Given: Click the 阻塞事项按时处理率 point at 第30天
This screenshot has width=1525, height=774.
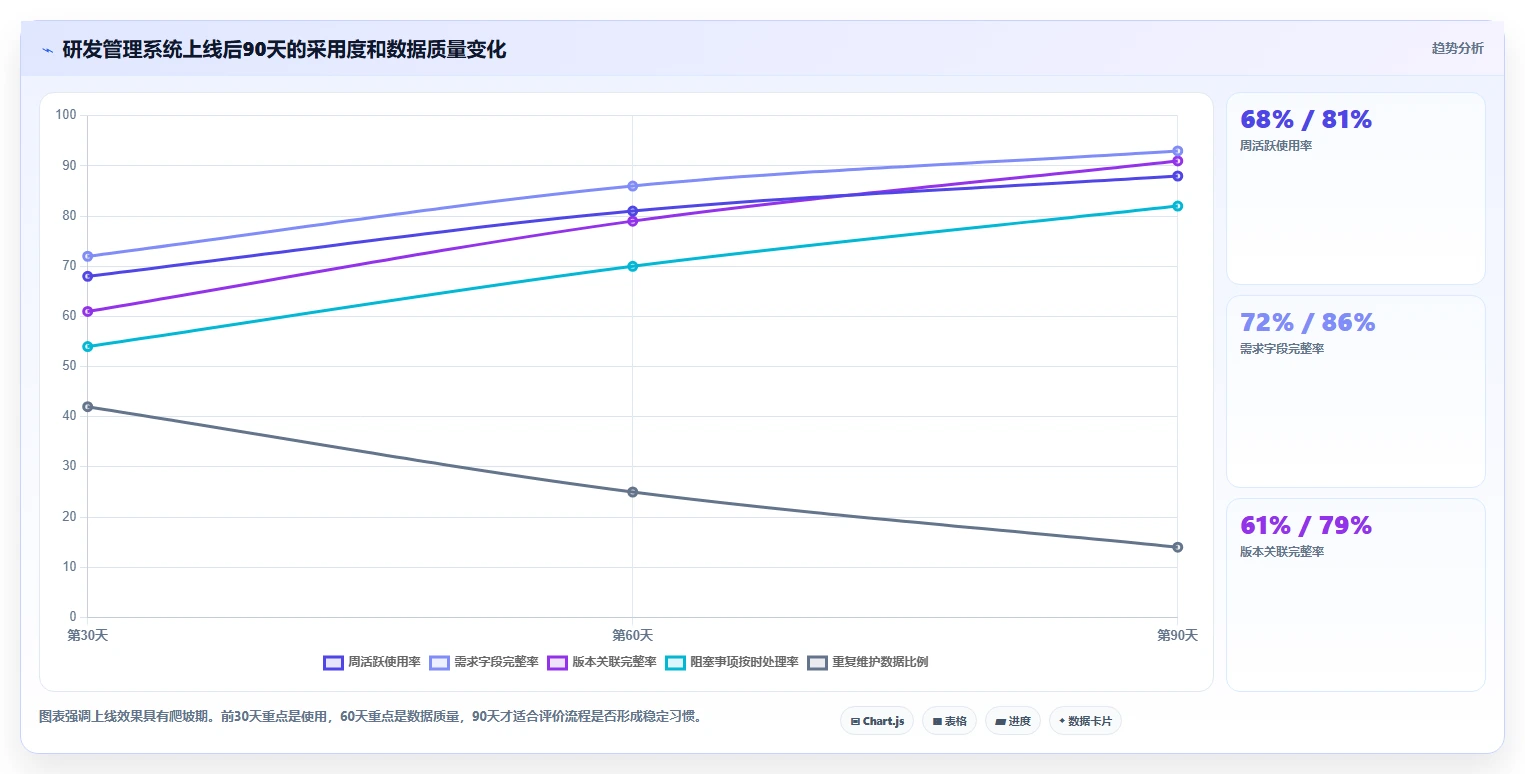Looking at the screenshot, I should [x=87, y=346].
